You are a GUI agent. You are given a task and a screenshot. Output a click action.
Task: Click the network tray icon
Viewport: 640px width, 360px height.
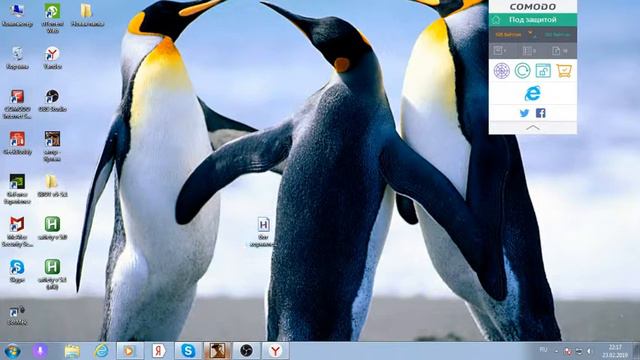[x=579, y=351]
